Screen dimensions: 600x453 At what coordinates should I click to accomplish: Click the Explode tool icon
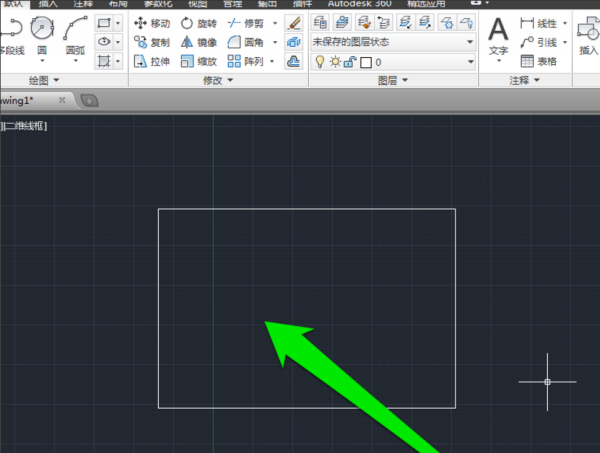(x=294, y=42)
